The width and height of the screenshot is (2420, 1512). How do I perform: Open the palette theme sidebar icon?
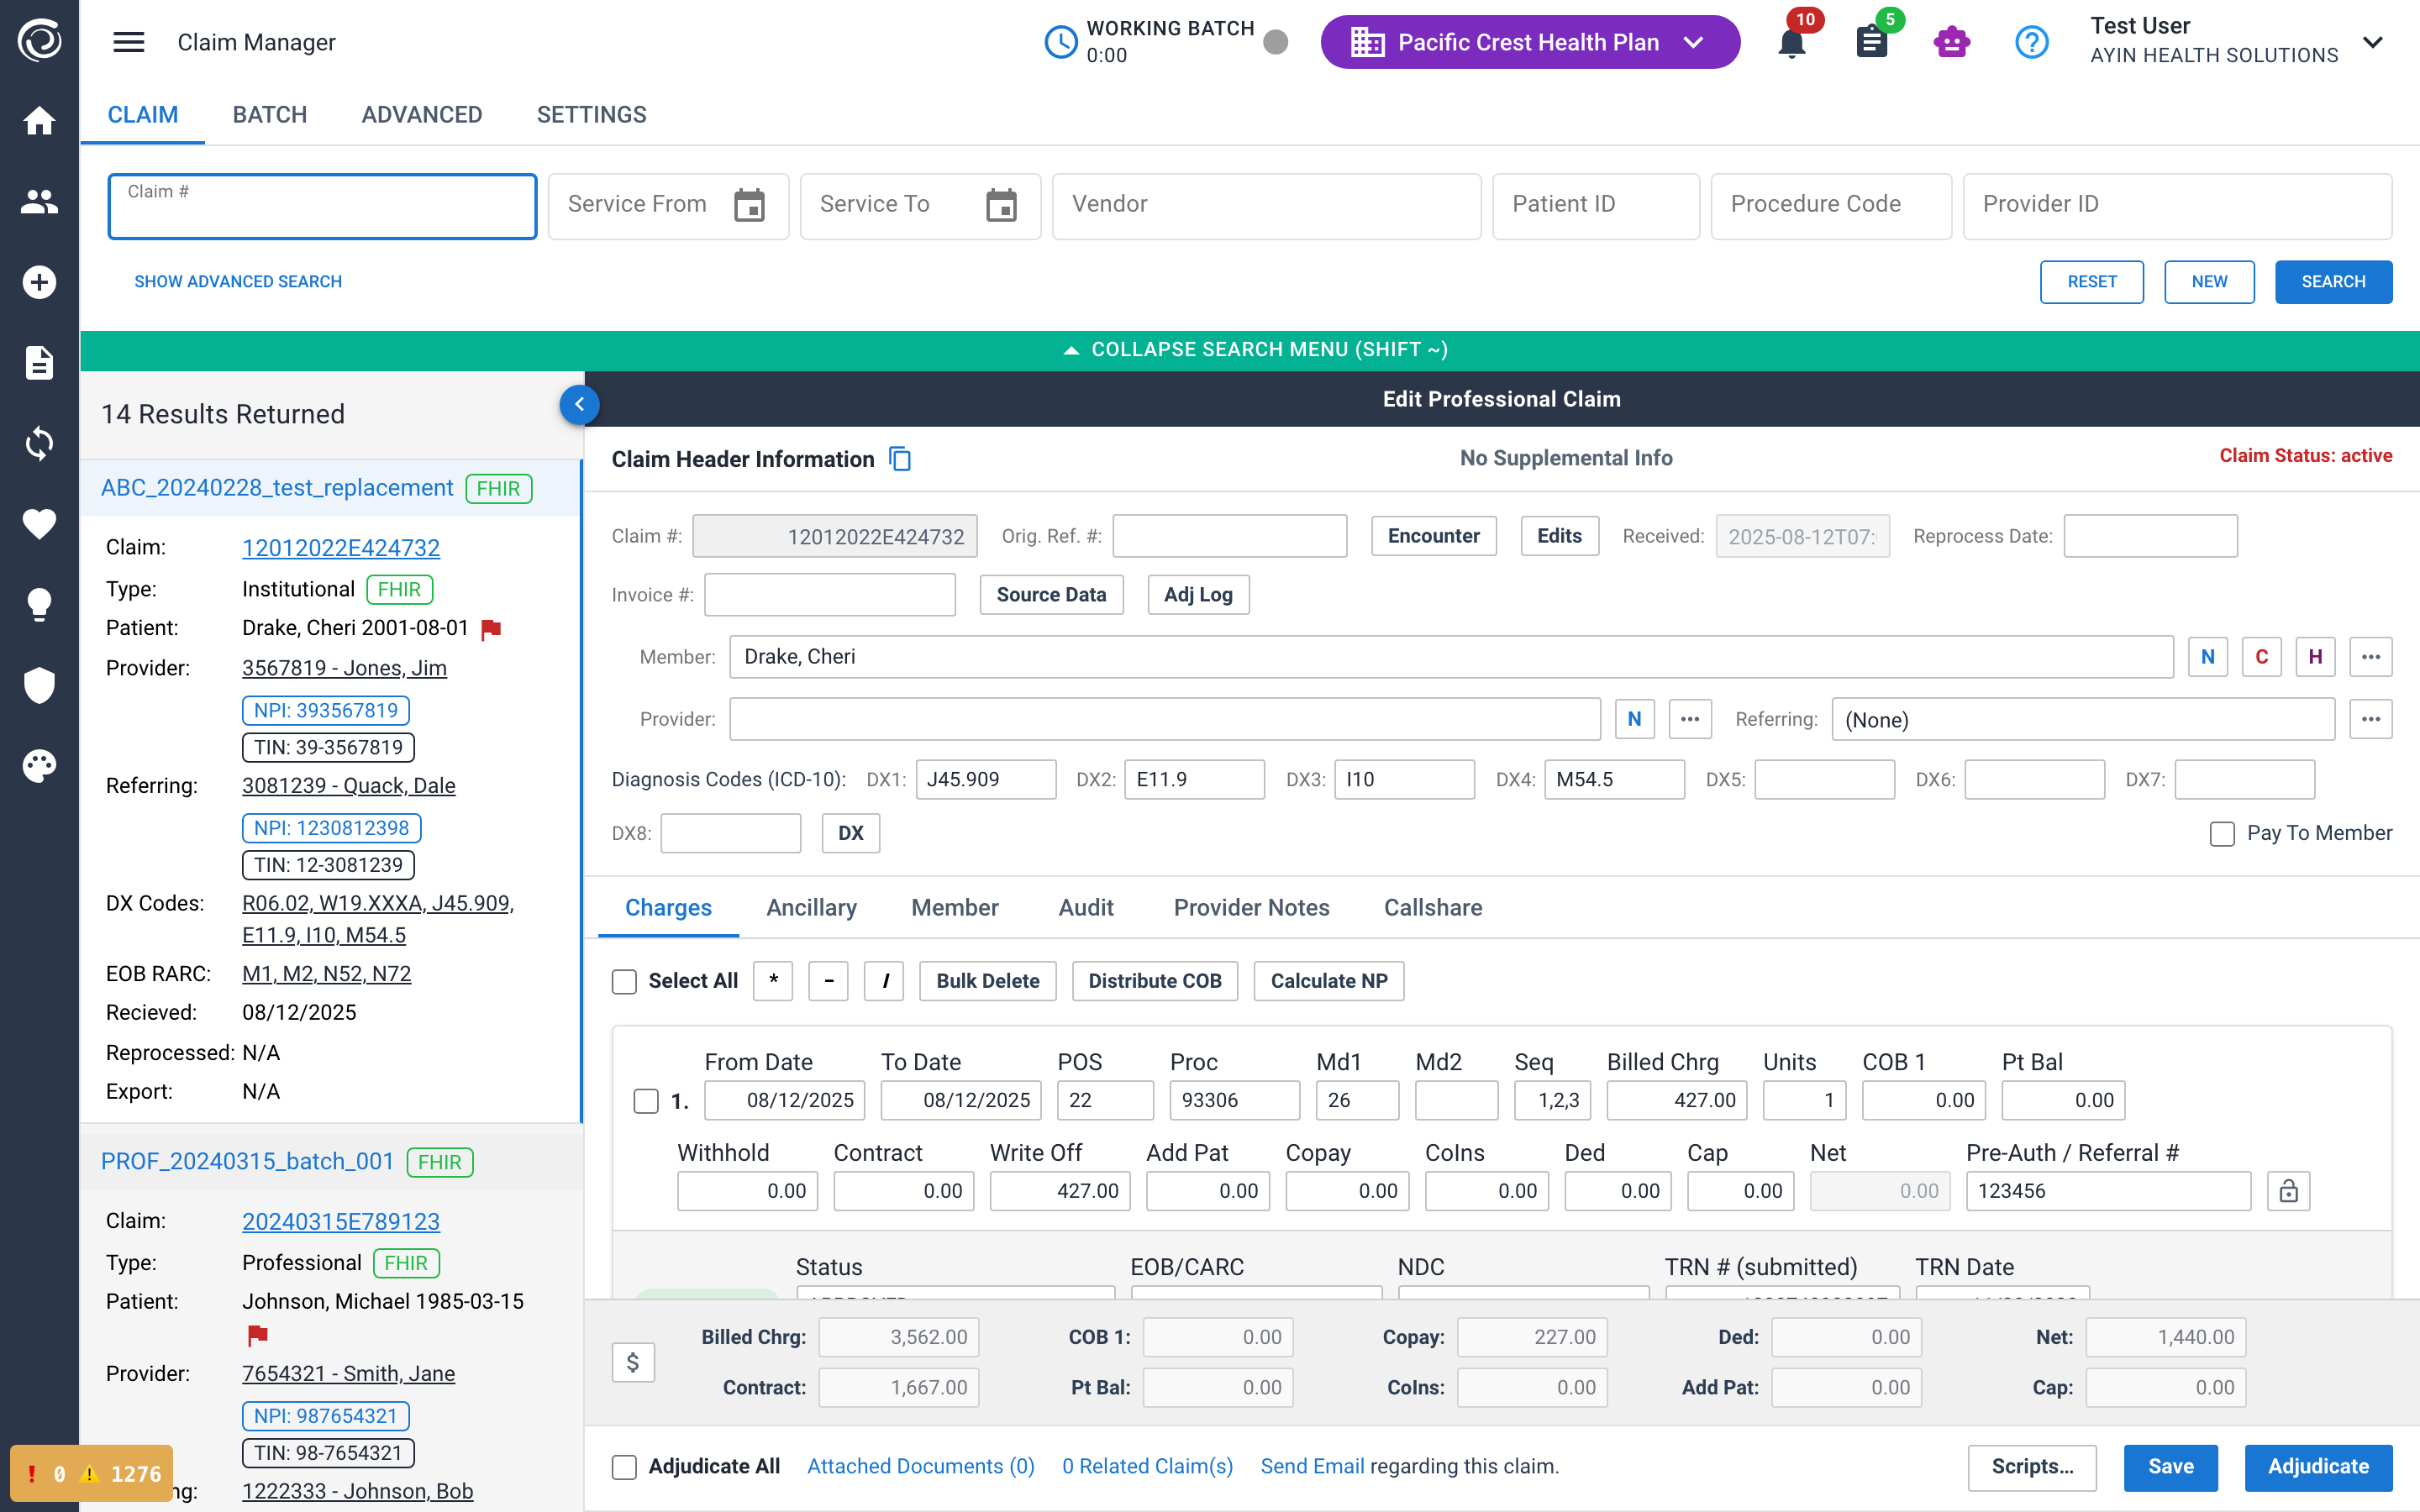pos(39,766)
